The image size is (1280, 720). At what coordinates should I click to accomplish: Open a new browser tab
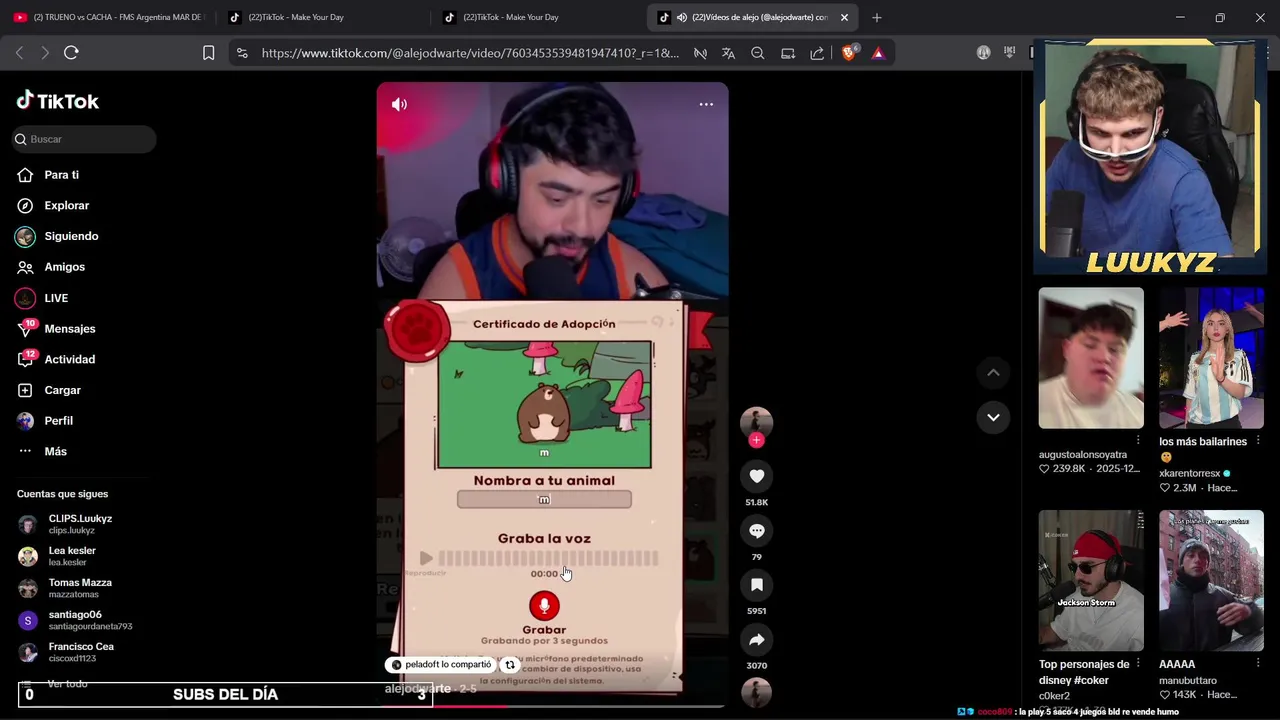[877, 17]
